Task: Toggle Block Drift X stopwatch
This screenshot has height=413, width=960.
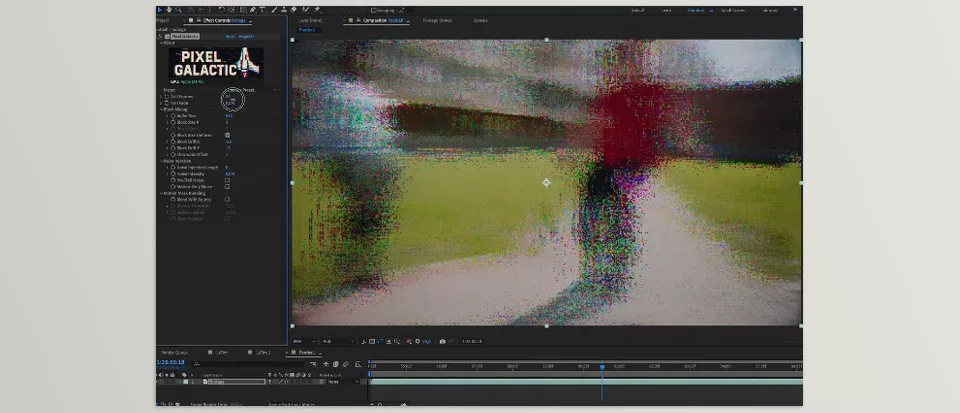Action: point(173,141)
